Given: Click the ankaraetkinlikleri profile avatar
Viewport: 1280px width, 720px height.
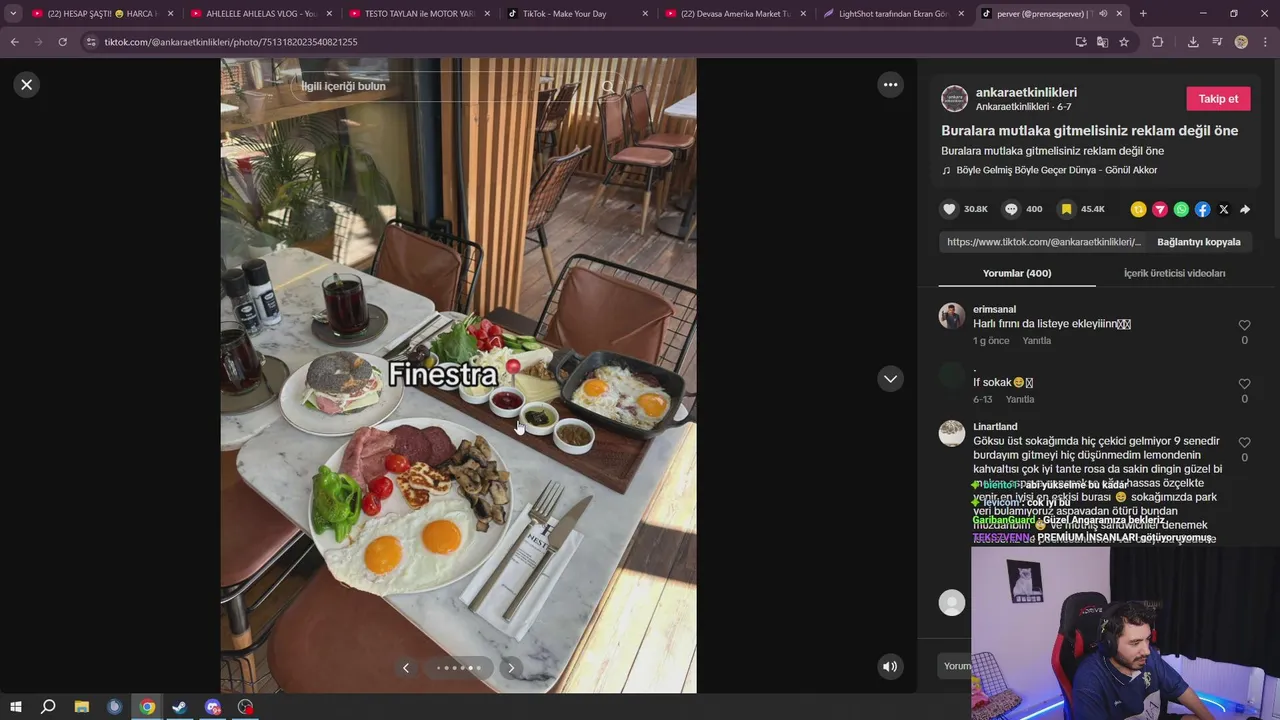Looking at the screenshot, I should pyautogui.click(x=954, y=98).
